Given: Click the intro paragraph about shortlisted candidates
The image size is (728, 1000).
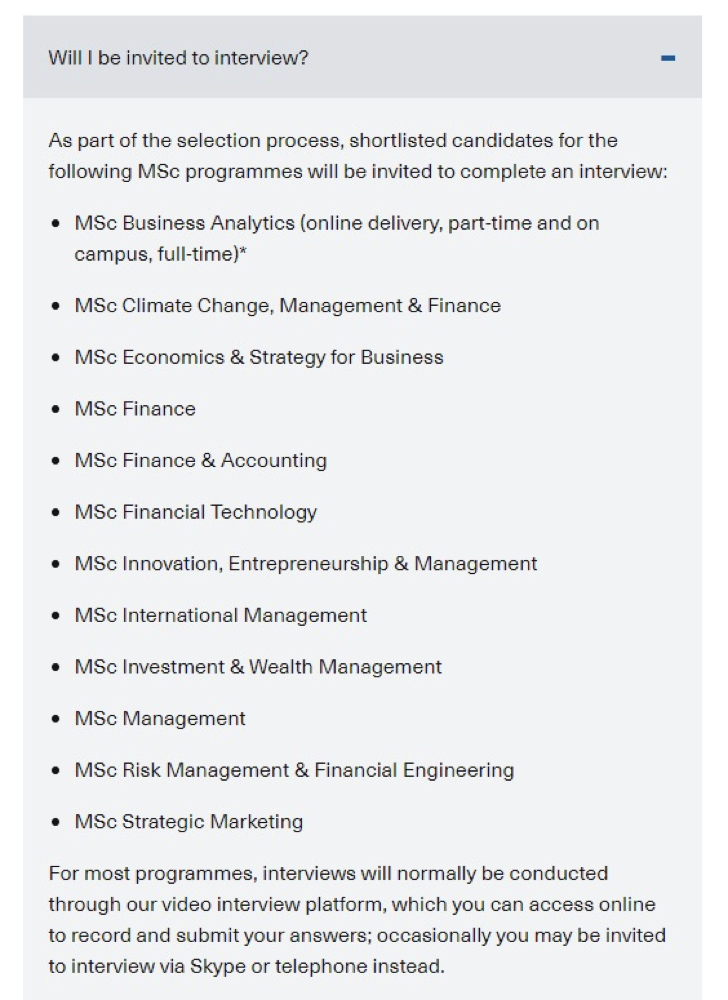Looking at the screenshot, I should (x=357, y=156).
